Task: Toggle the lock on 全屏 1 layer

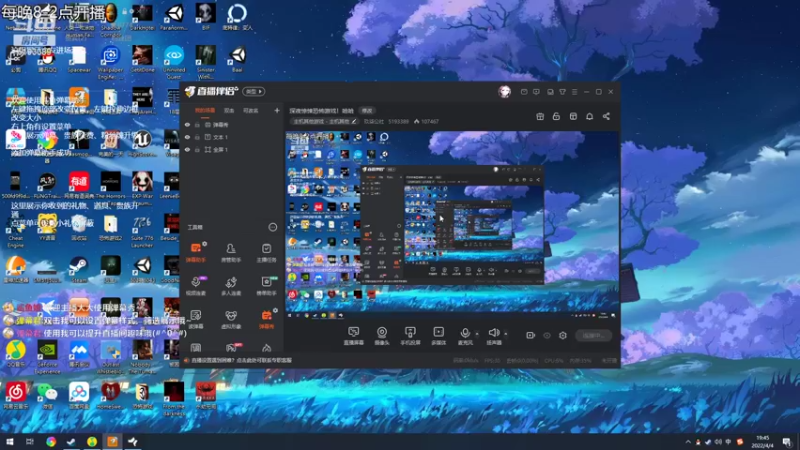Action: click(x=197, y=149)
